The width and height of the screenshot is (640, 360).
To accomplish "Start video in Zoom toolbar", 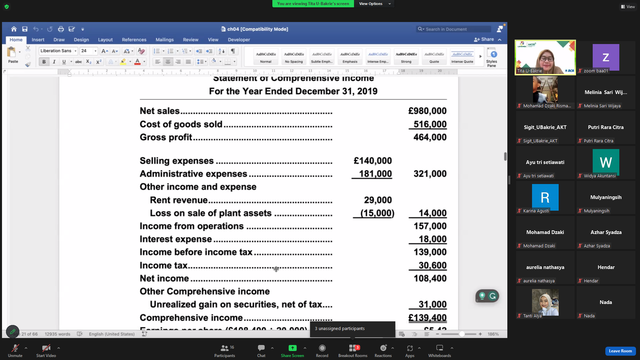I will (46, 351).
